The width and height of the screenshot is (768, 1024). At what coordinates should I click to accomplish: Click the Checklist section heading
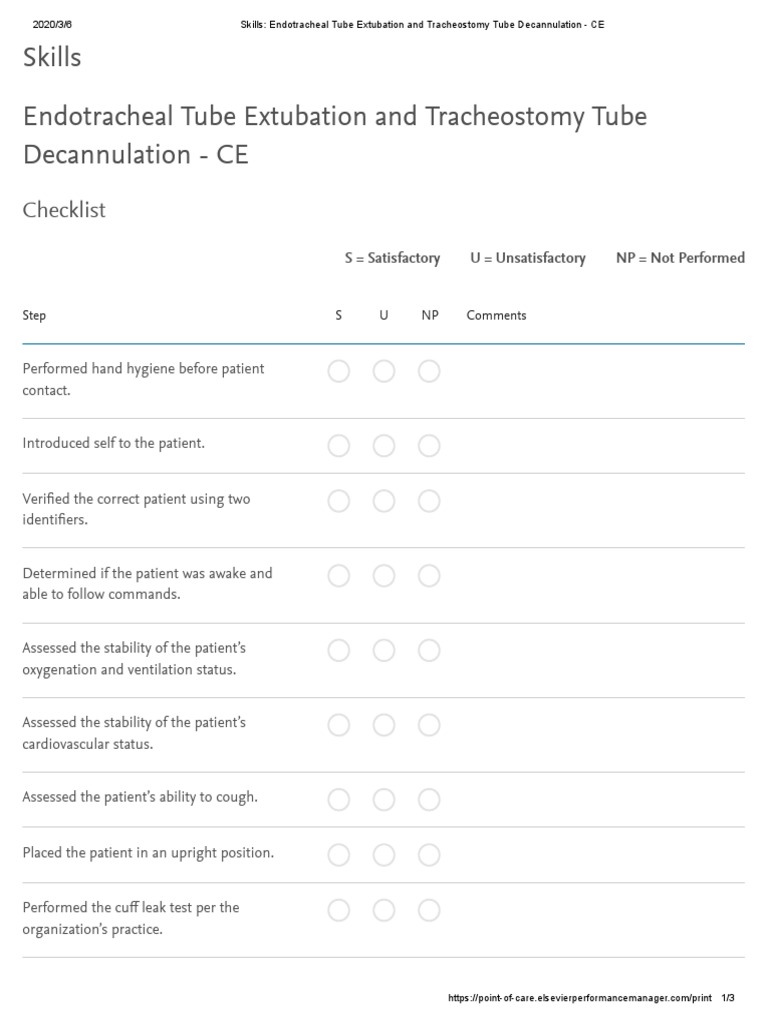64,210
